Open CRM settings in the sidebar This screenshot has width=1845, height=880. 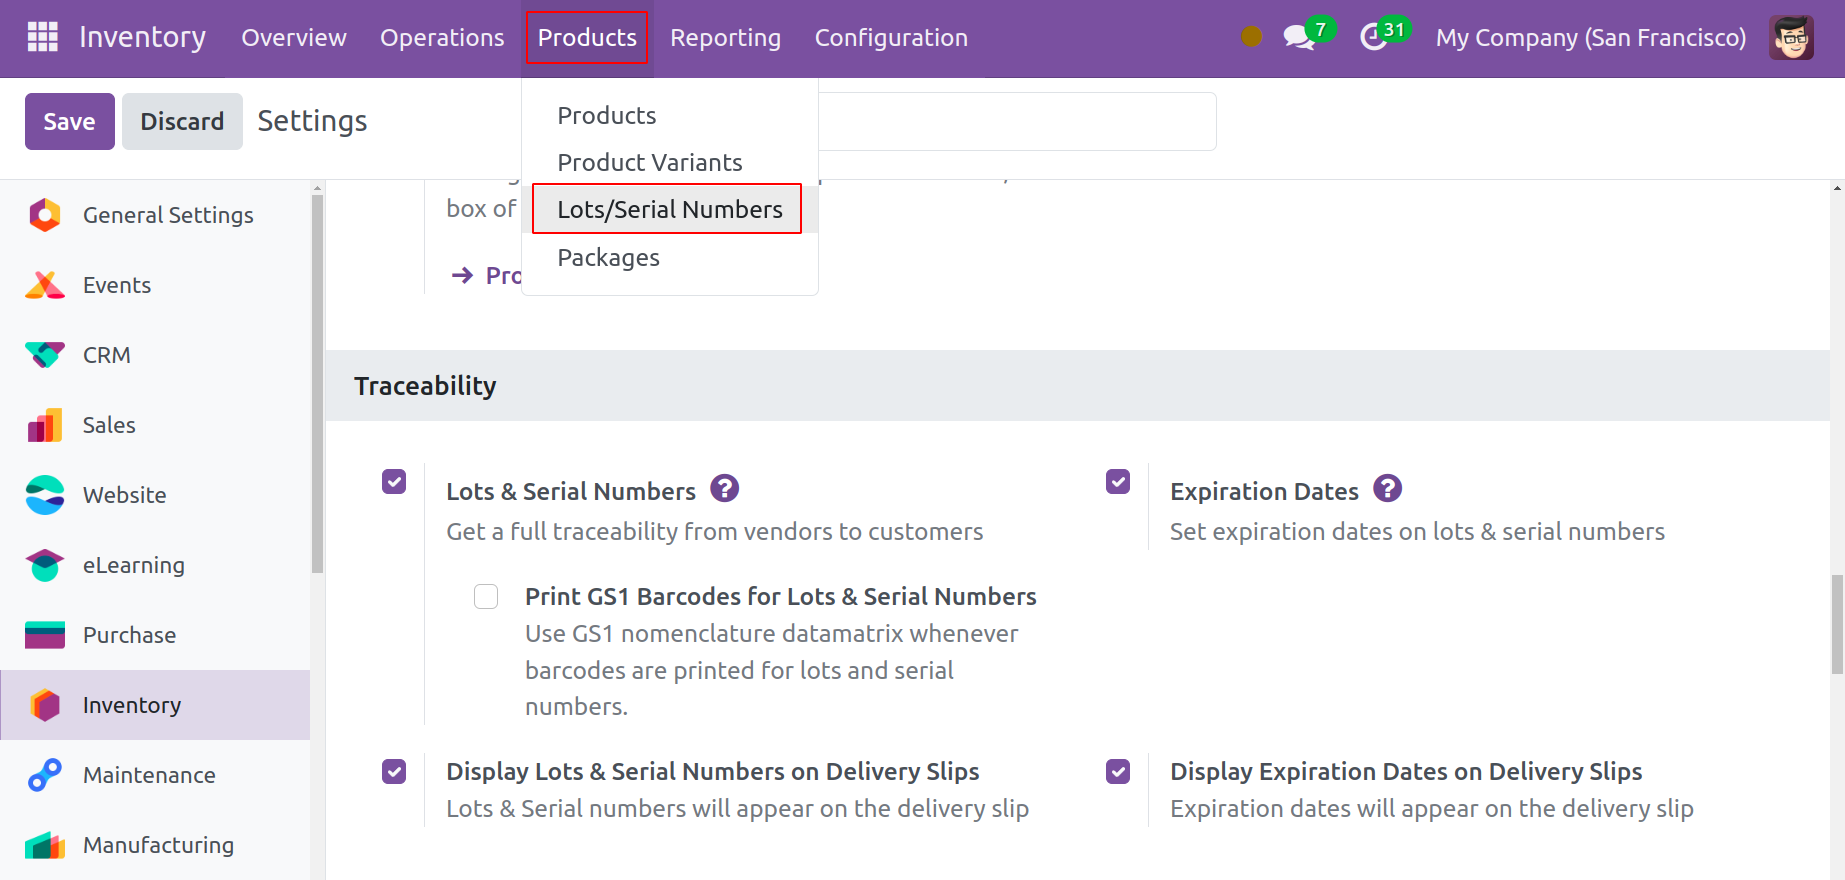(106, 355)
